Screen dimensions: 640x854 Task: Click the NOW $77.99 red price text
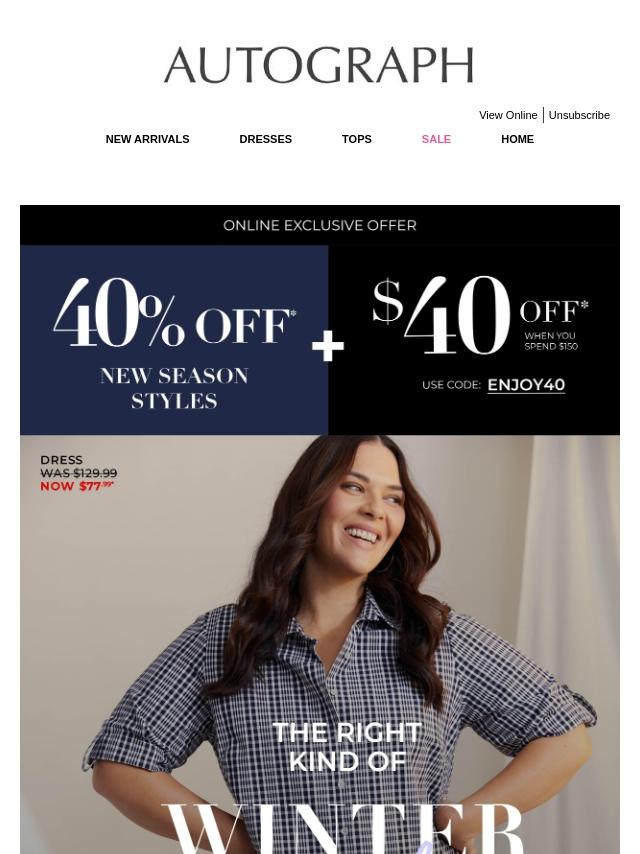pos(77,486)
